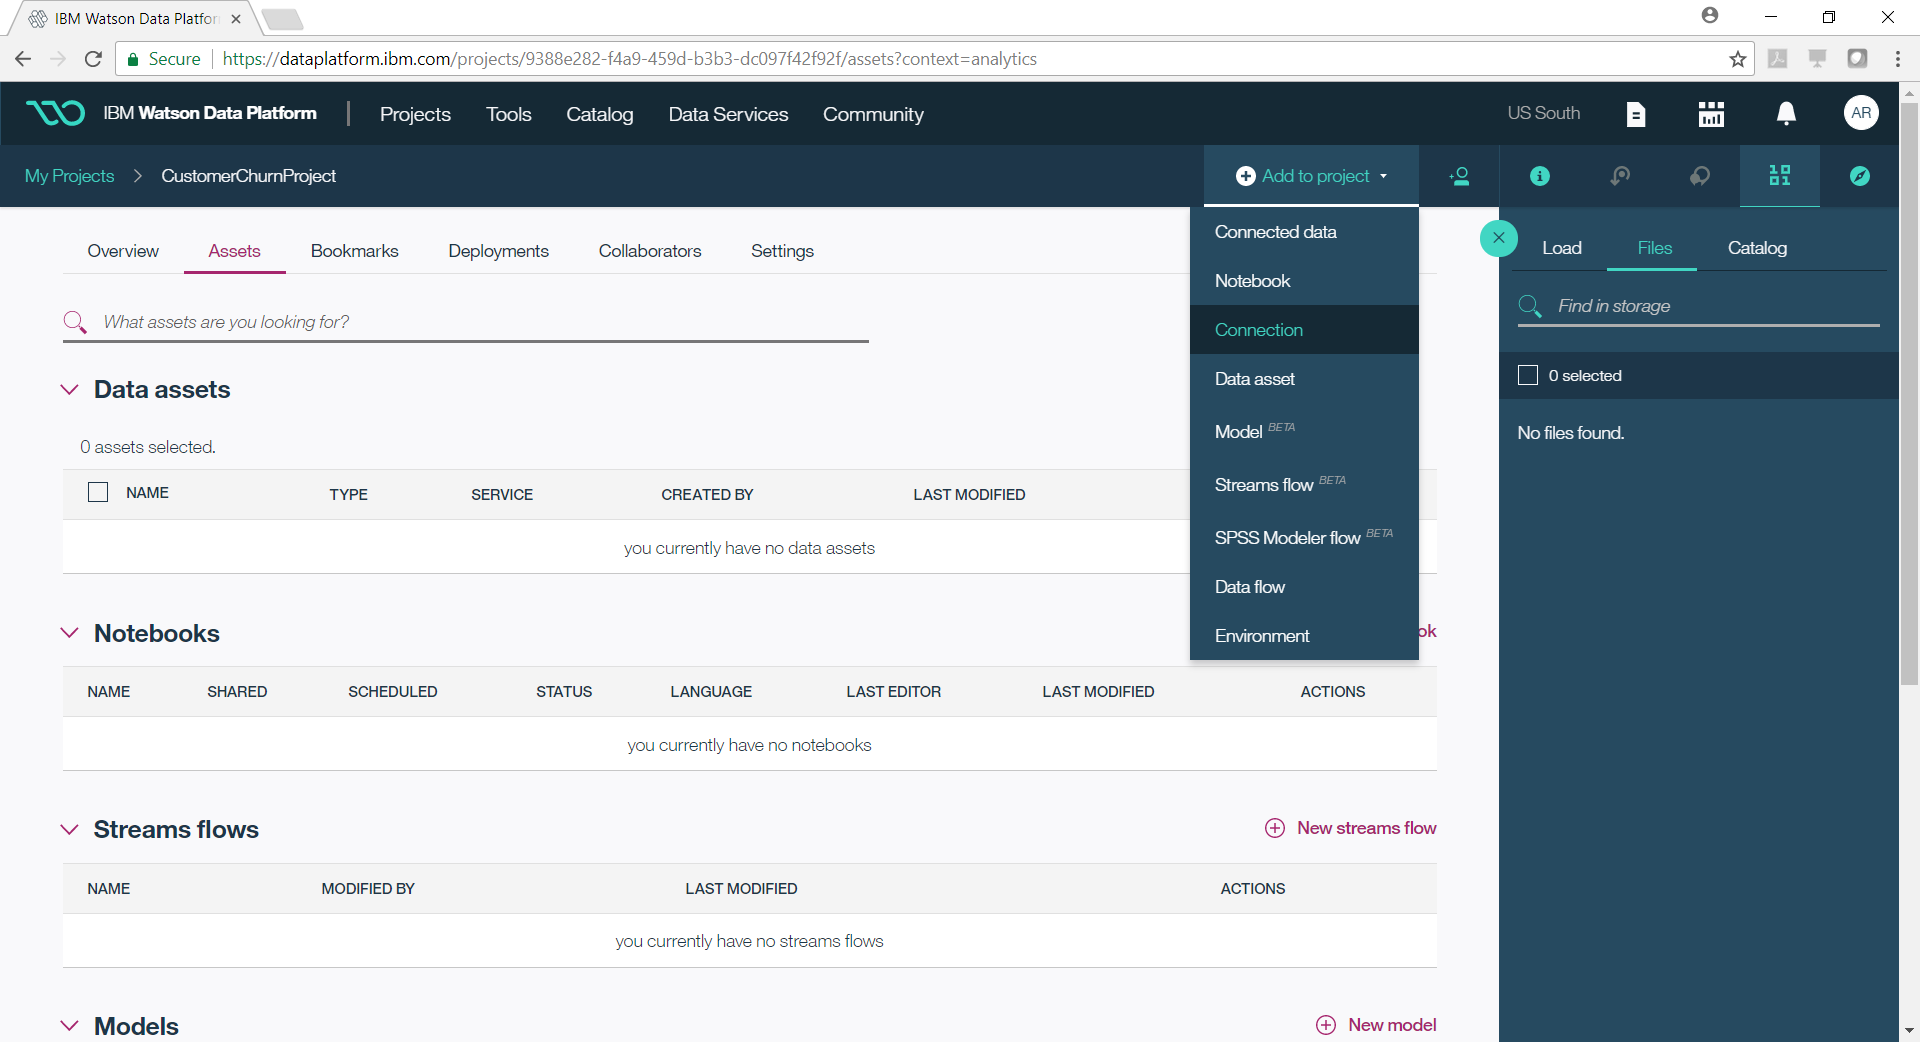This screenshot has height=1042, width=1920.
Task: Click the New model link
Action: click(x=1392, y=1025)
